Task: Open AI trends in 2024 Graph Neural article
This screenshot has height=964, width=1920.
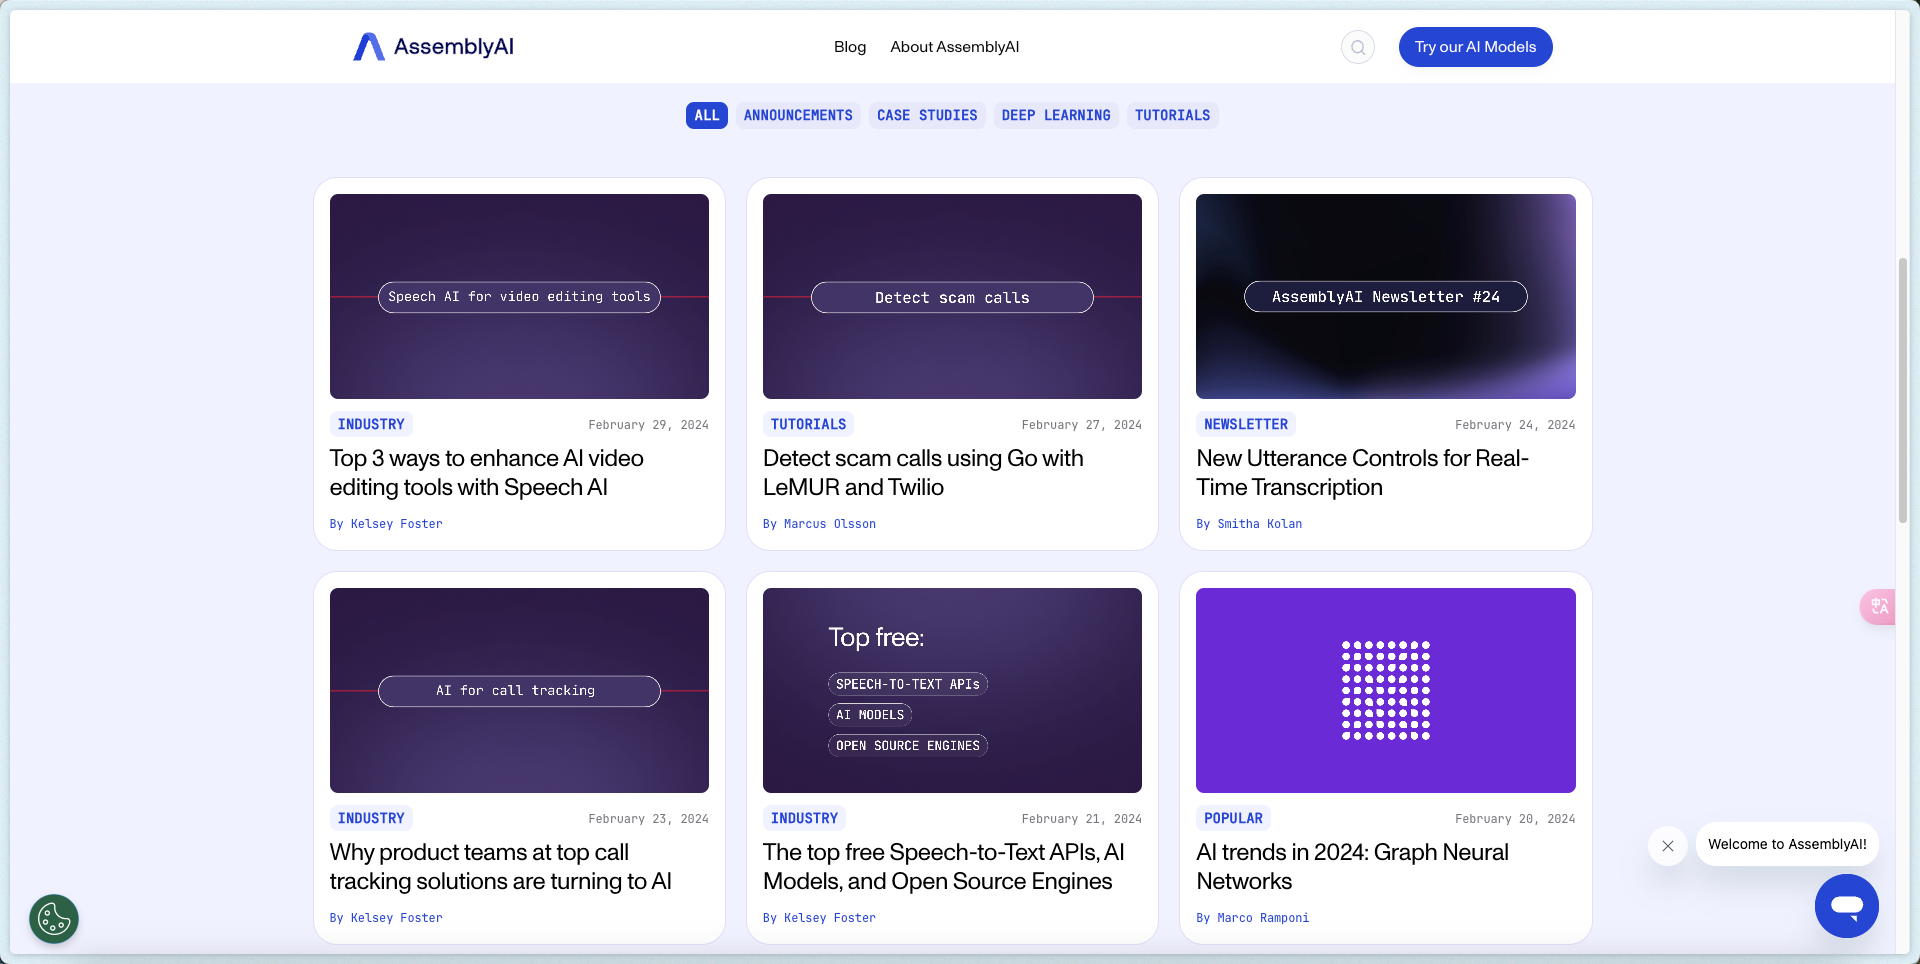Action: 1352,867
